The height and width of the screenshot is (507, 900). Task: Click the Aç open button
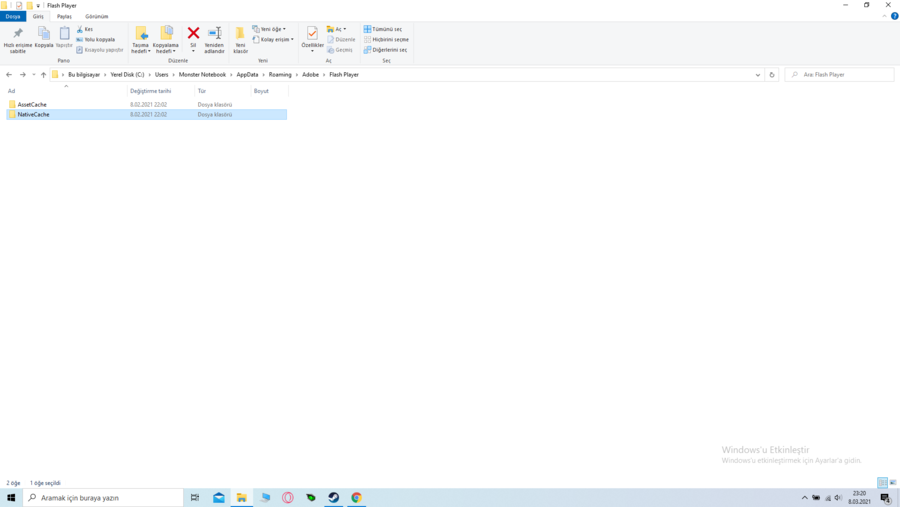pos(336,29)
